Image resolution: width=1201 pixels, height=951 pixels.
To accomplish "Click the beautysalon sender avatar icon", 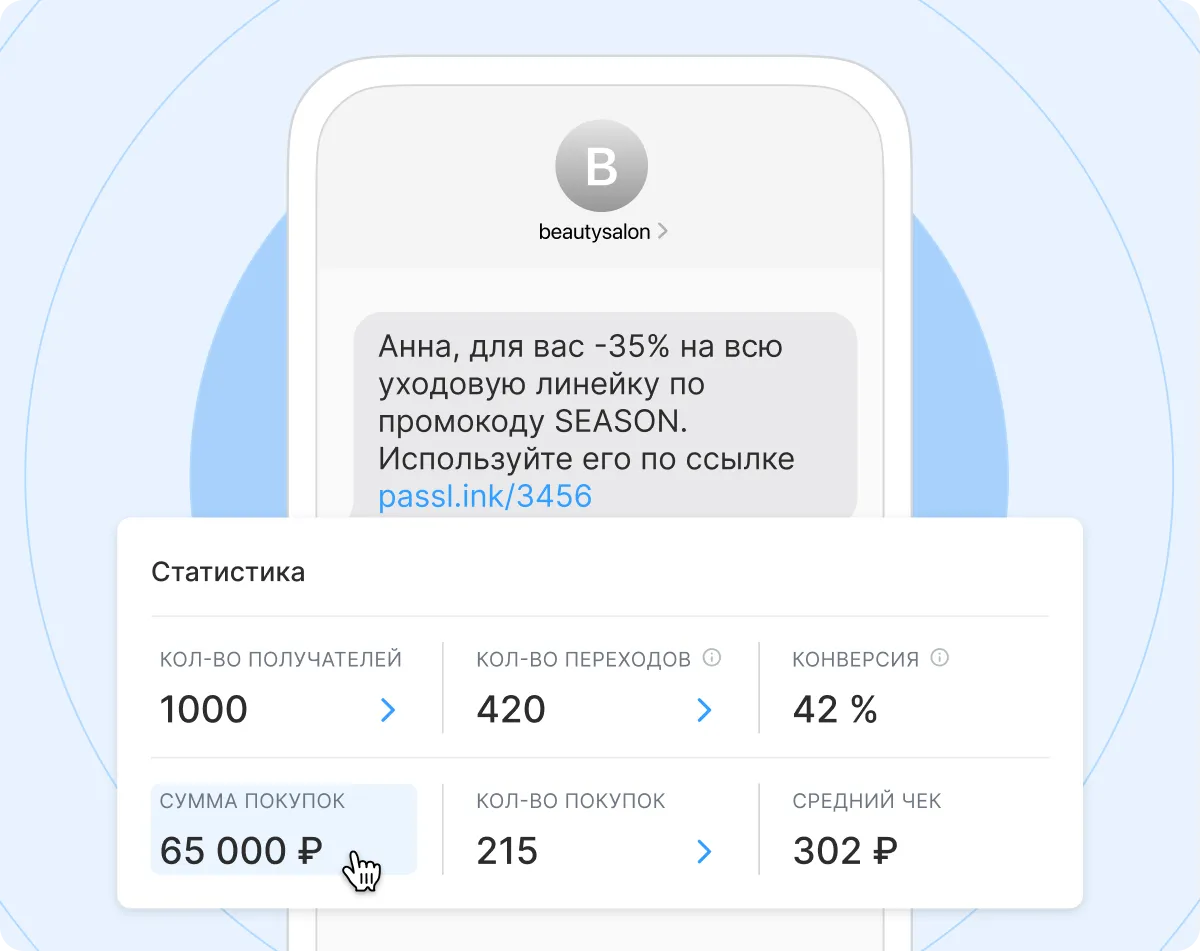I will [x=601, y=165].
